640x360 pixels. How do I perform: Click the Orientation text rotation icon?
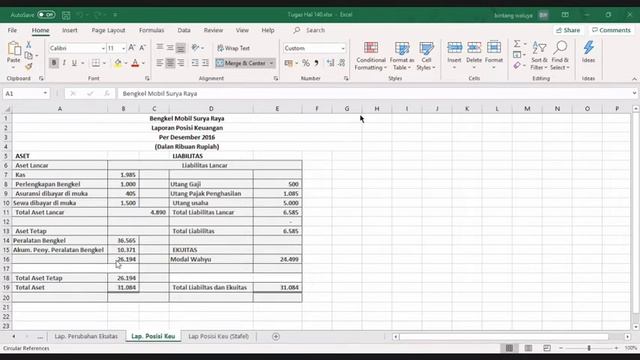pyautogui.click(x=196, y=48)
